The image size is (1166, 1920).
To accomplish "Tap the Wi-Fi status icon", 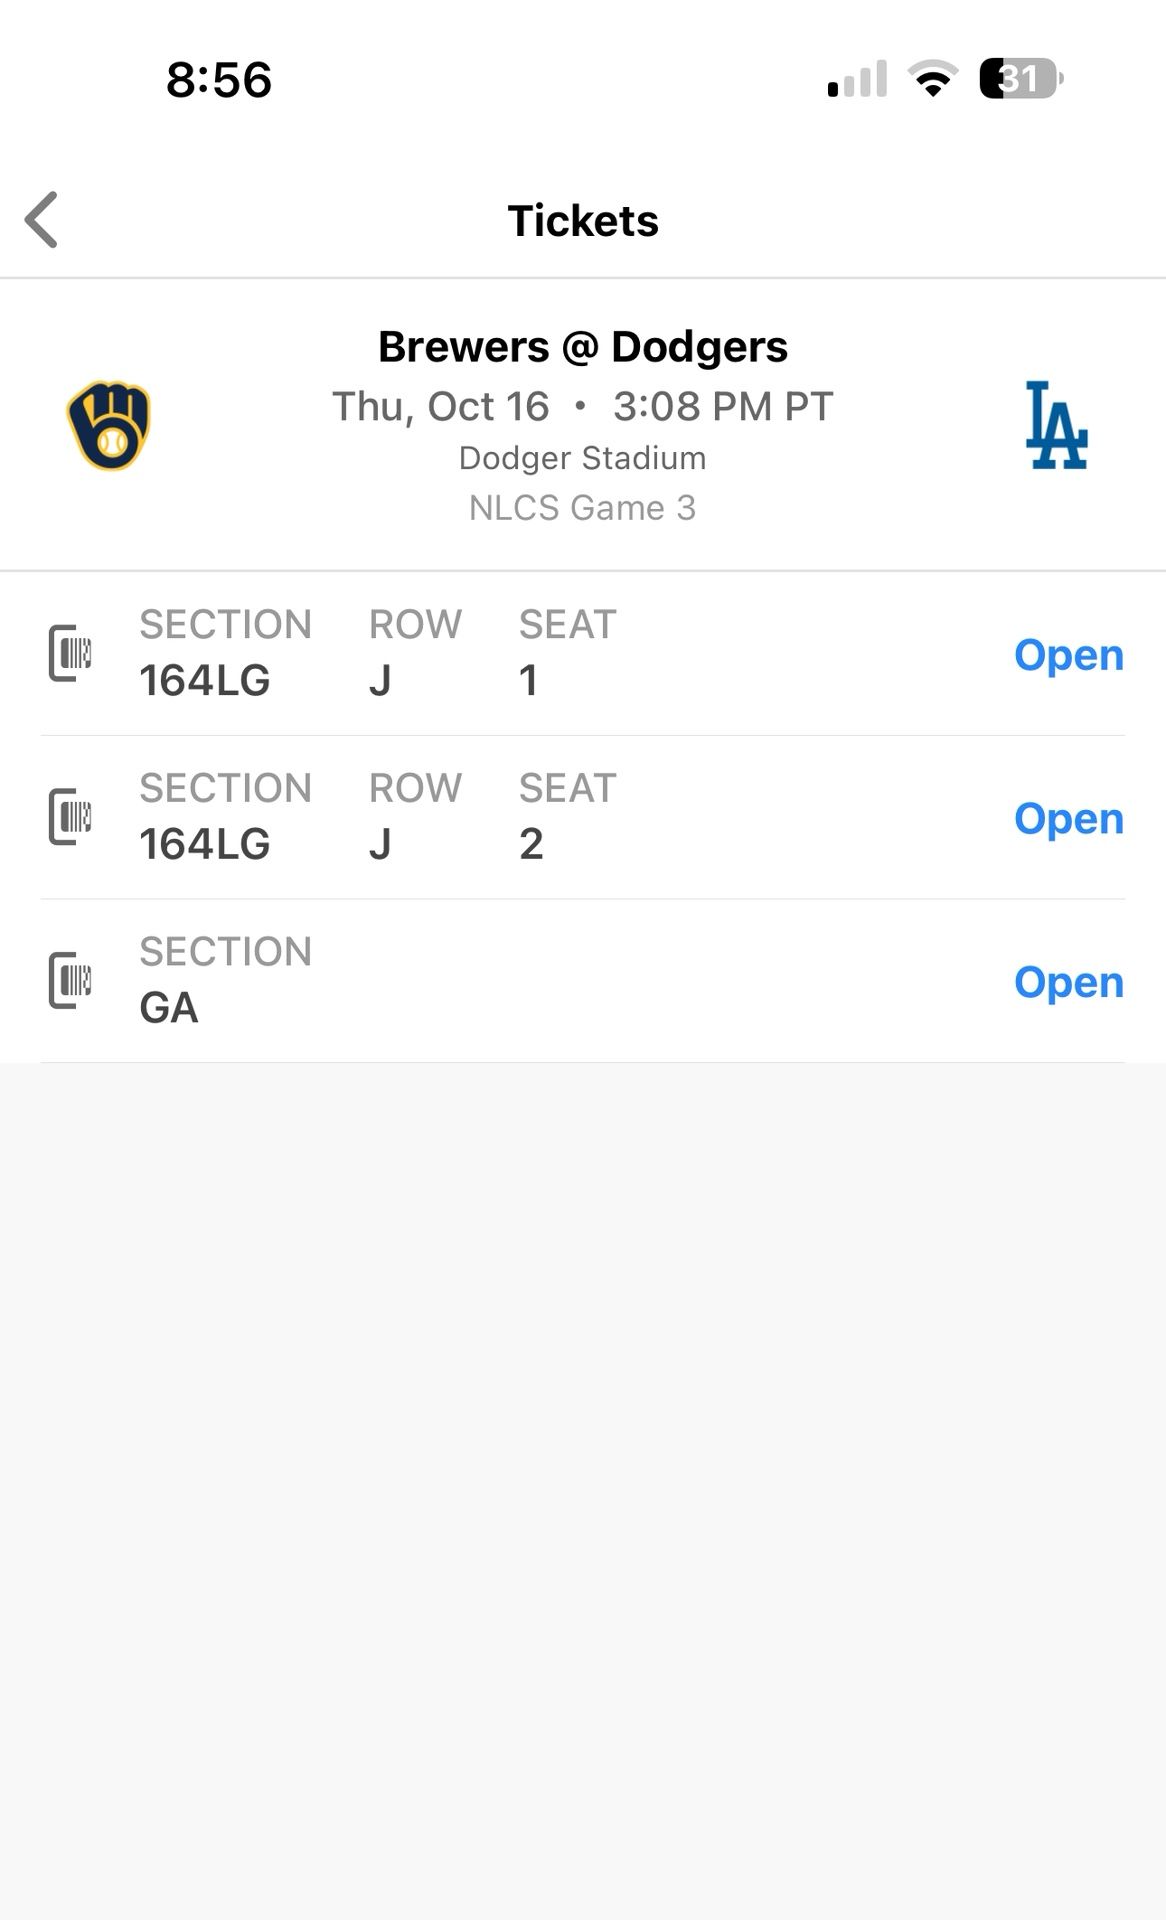I will click(932, 79).
